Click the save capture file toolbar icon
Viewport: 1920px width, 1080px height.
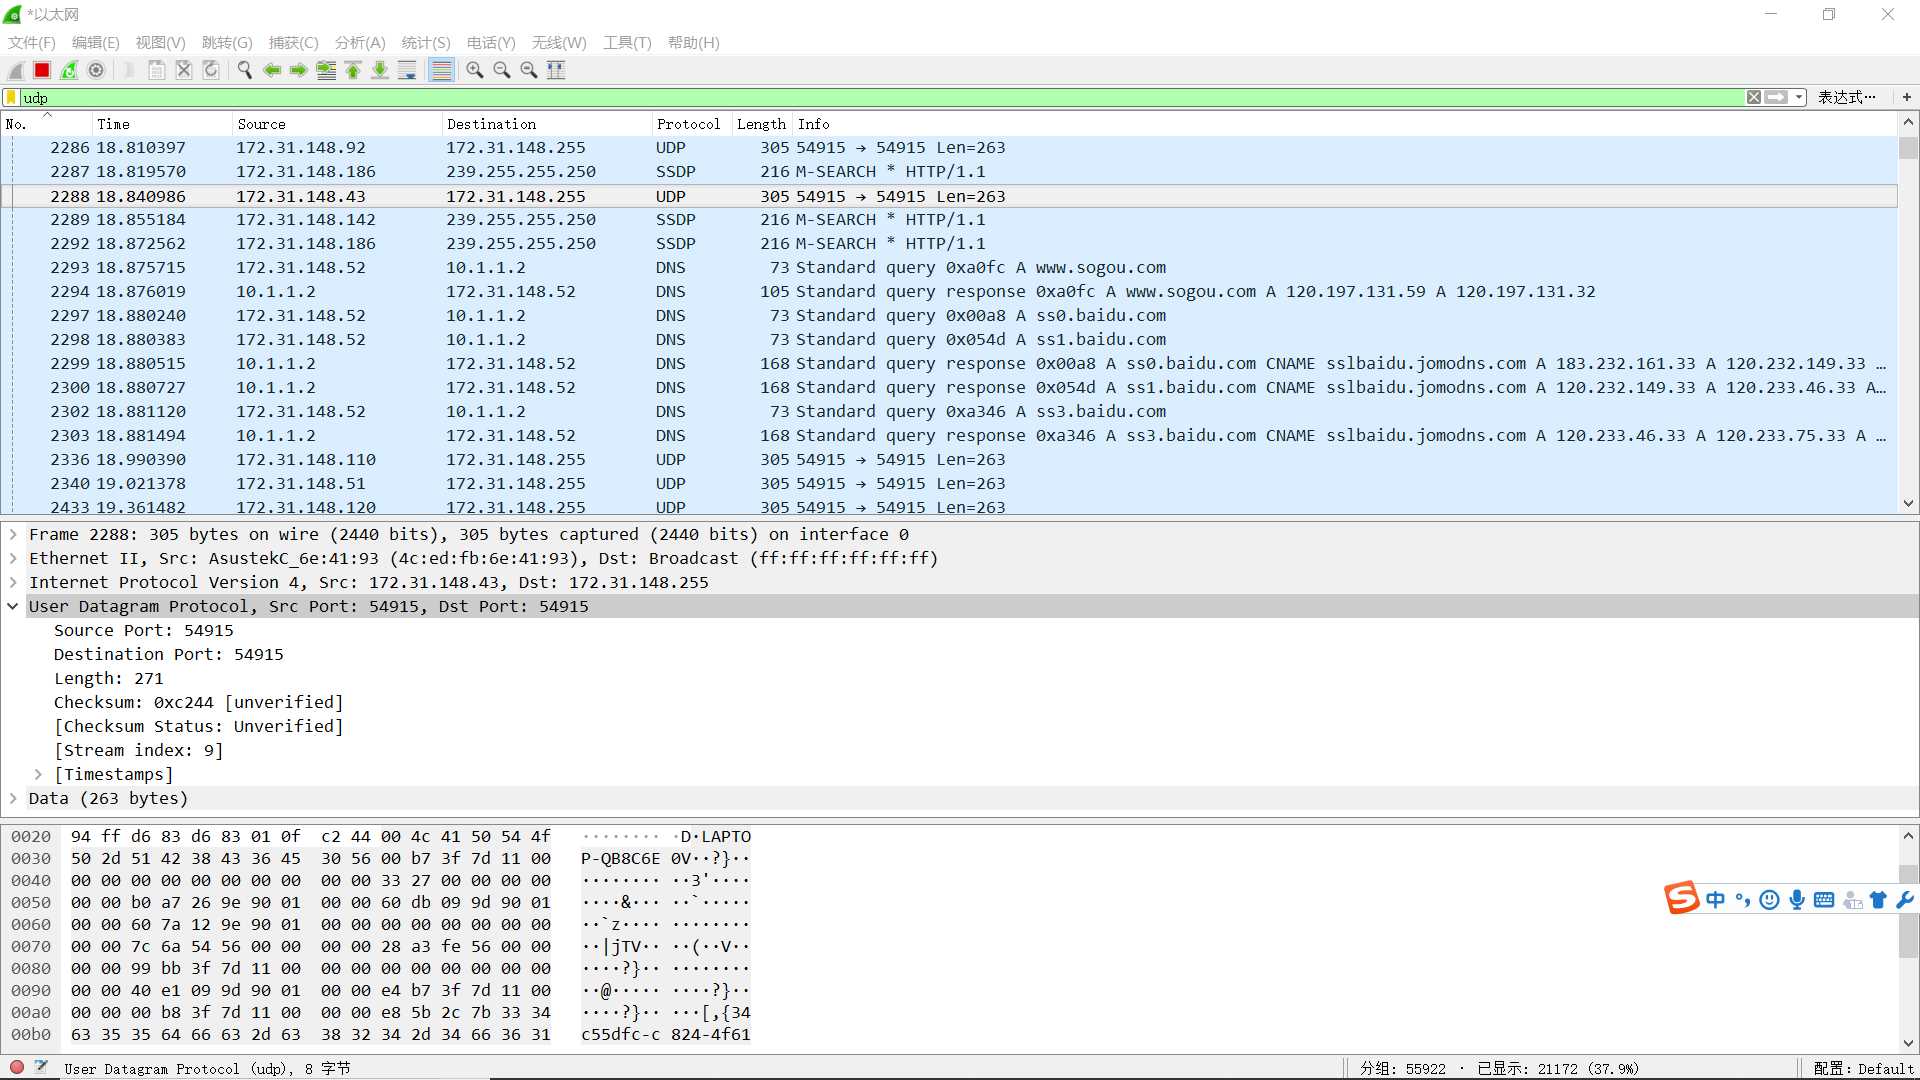157,70
